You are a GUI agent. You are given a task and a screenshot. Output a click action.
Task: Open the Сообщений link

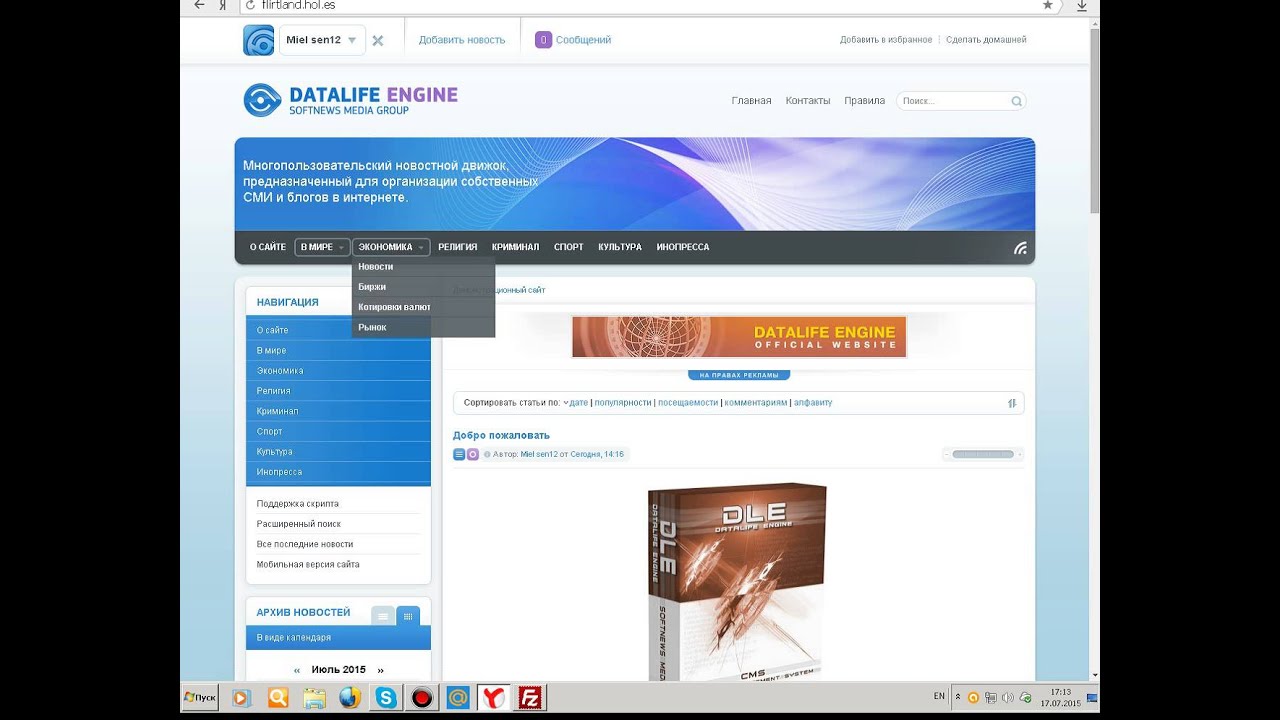pyautogui.click(x=583, y=40)
